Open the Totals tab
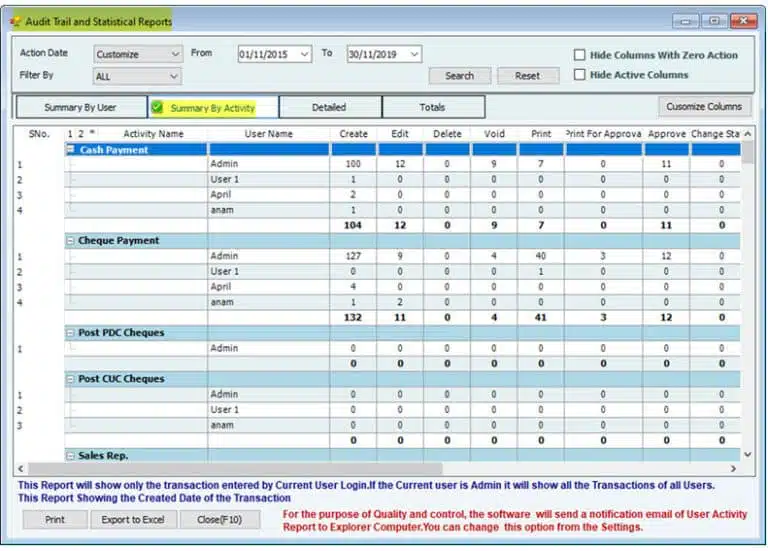 tap(432, 107)
